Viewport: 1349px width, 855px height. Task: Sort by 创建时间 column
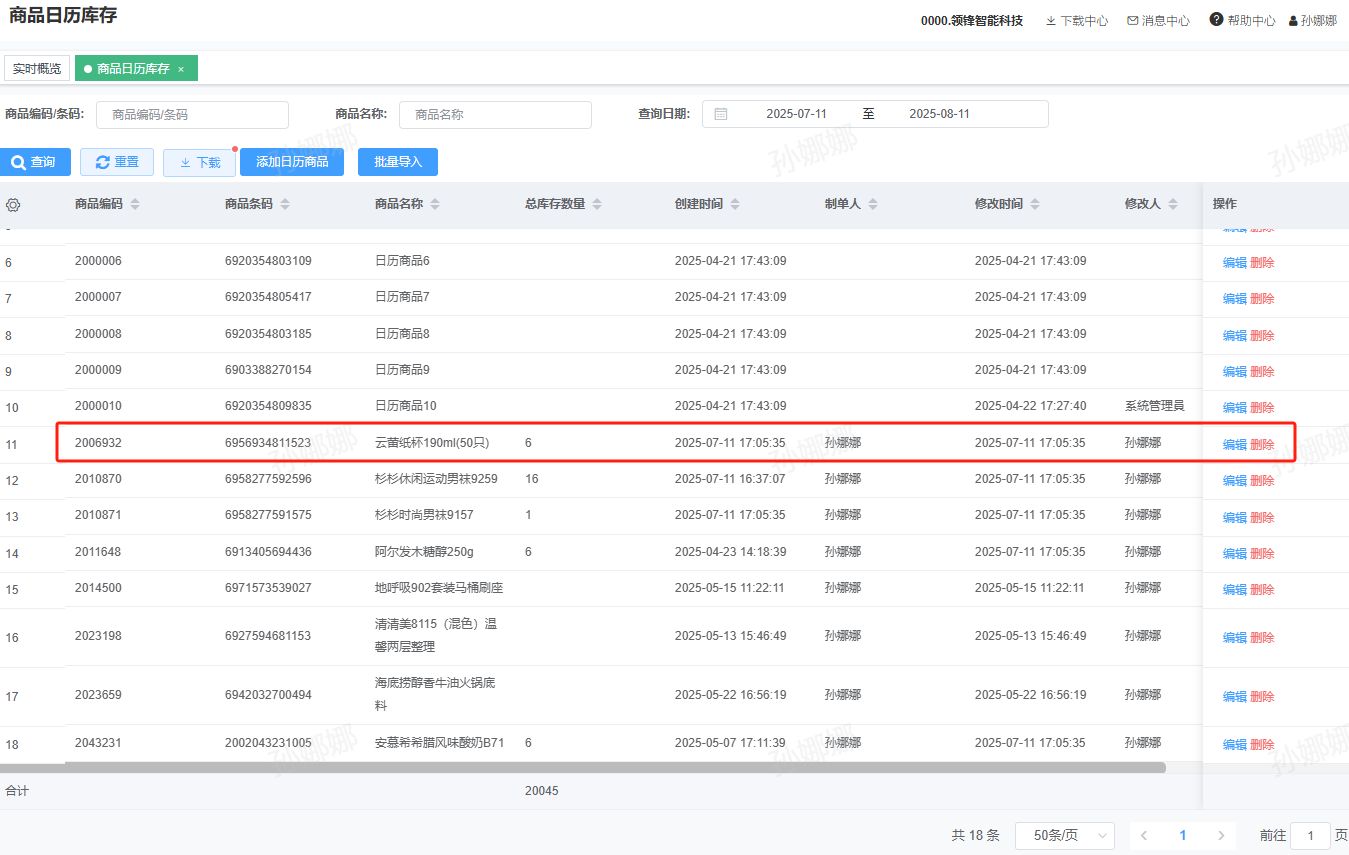click(735, 204)
